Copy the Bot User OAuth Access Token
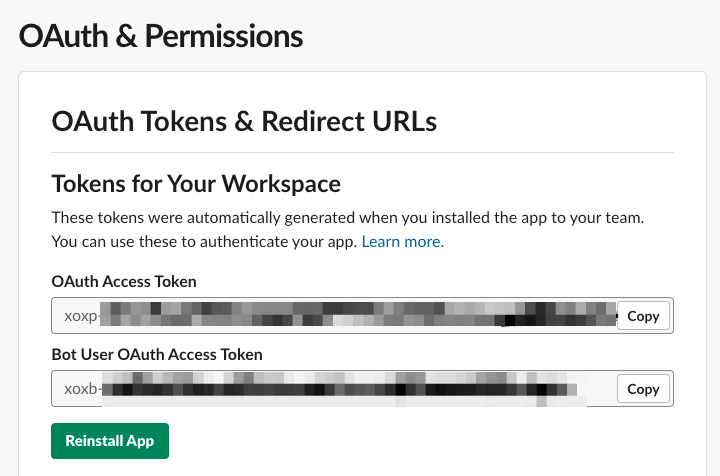 (643, 389)
